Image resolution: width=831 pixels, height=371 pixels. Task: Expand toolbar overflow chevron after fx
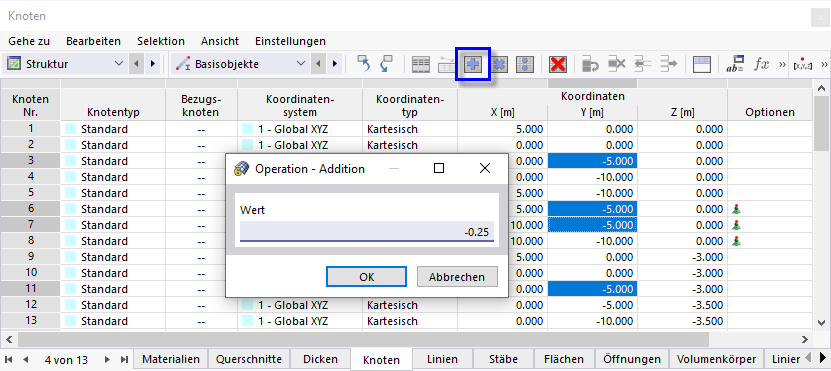pos(782,65)
